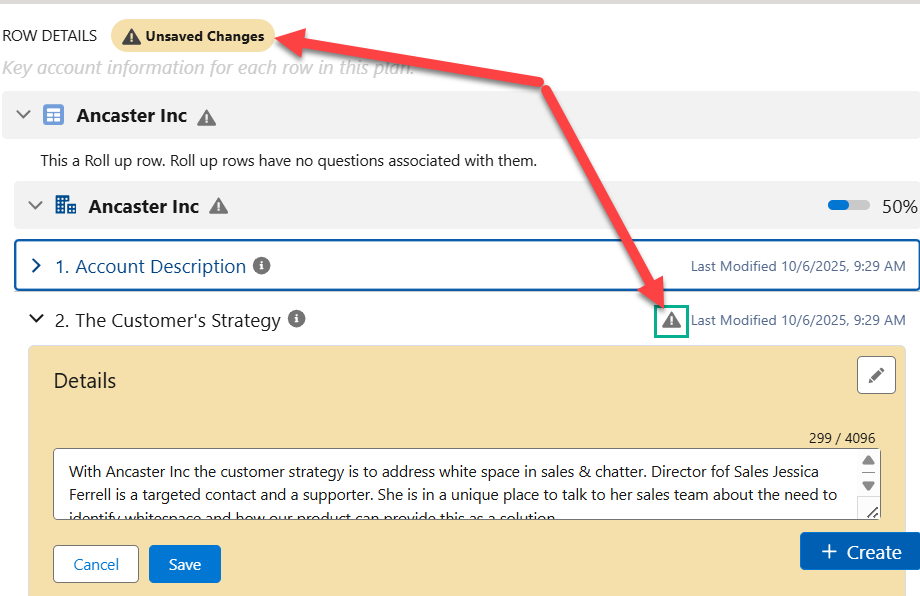Click info icon next to Account Description
This screenshot has width=920, height=596.
(x=261, y=266)
